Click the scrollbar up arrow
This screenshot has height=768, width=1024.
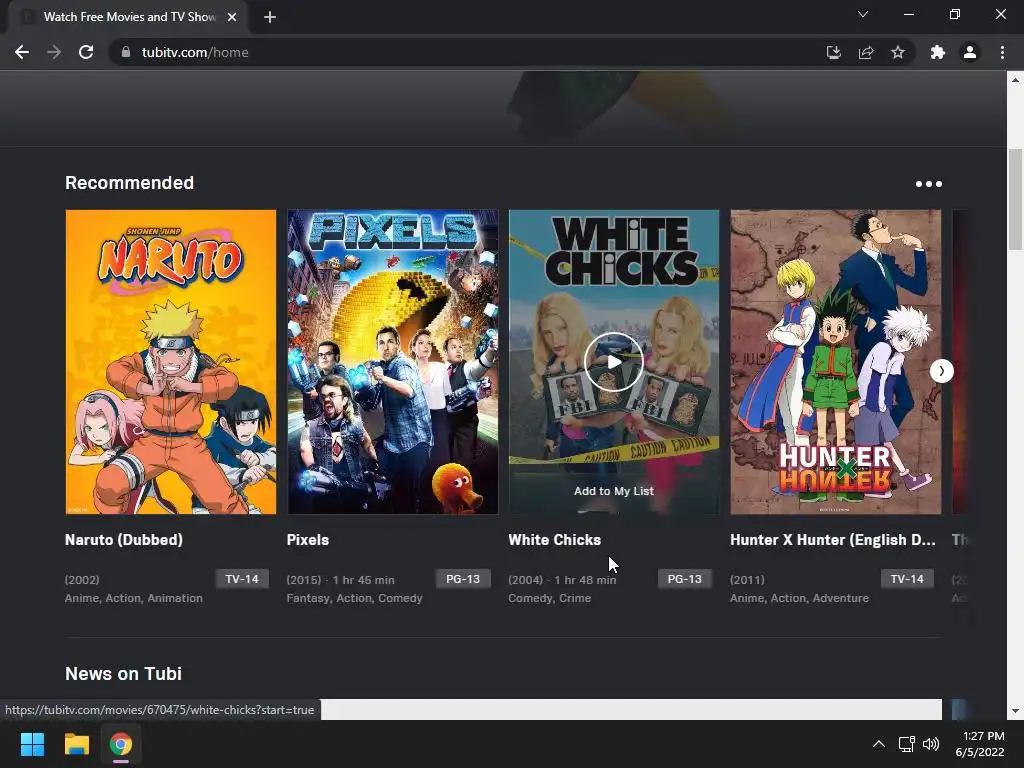pyautogui.click(x=1015, y=80)
